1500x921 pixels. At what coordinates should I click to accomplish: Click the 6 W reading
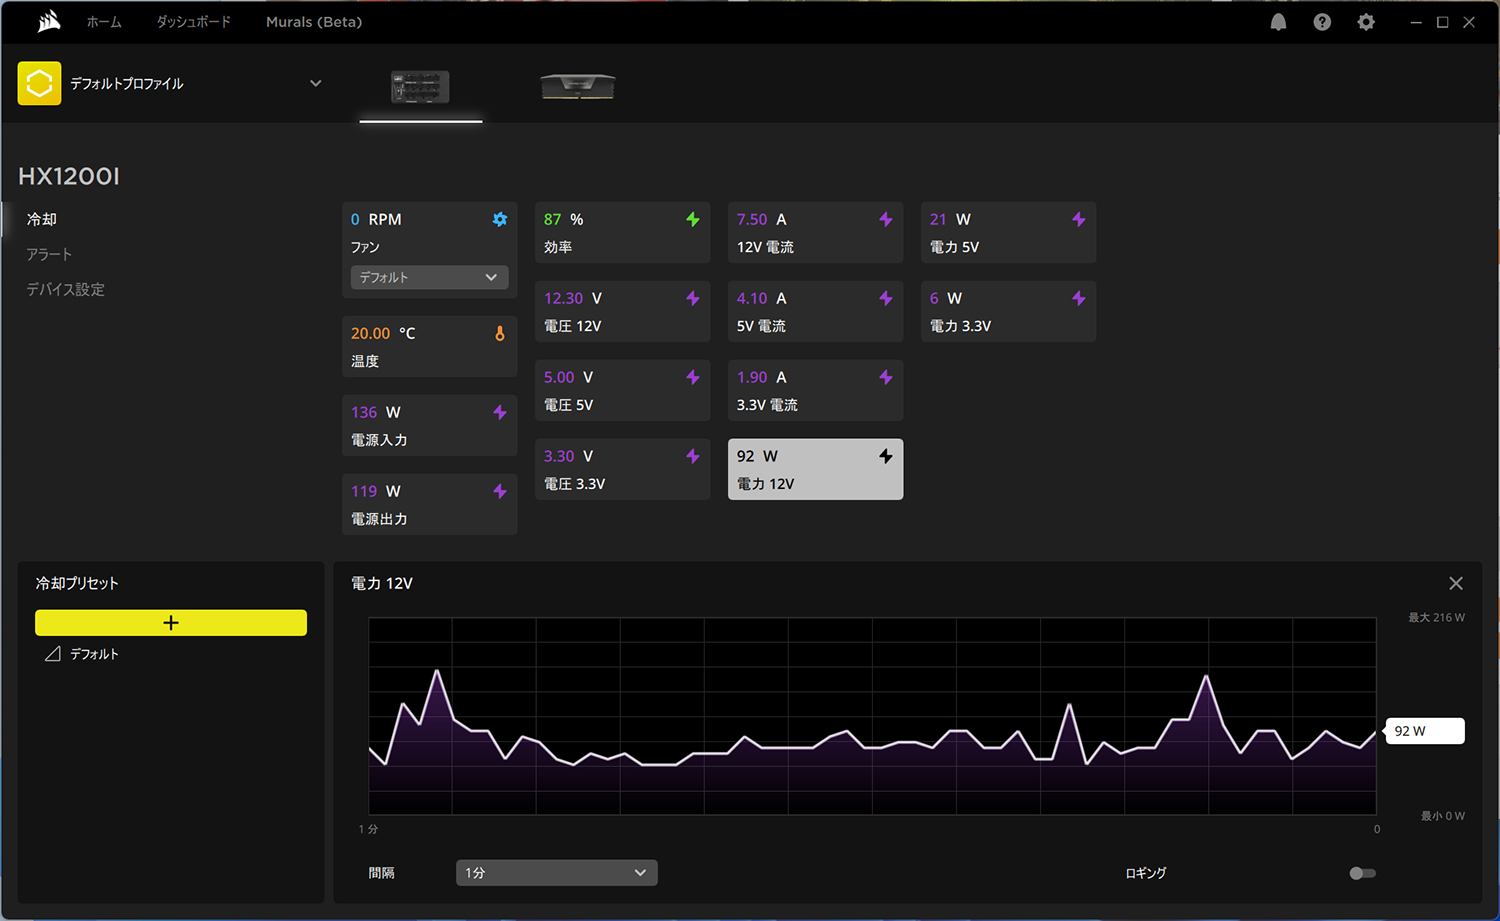(x=946, y=298)
